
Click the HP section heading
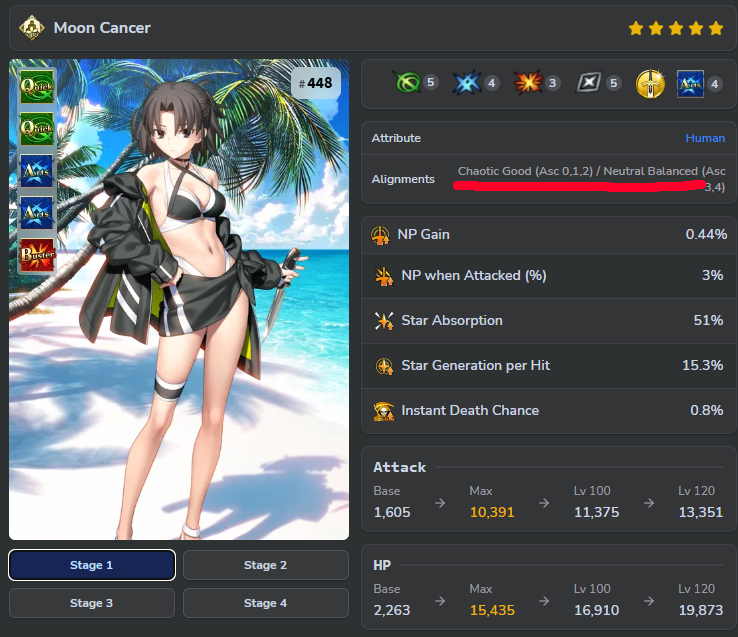382,565
